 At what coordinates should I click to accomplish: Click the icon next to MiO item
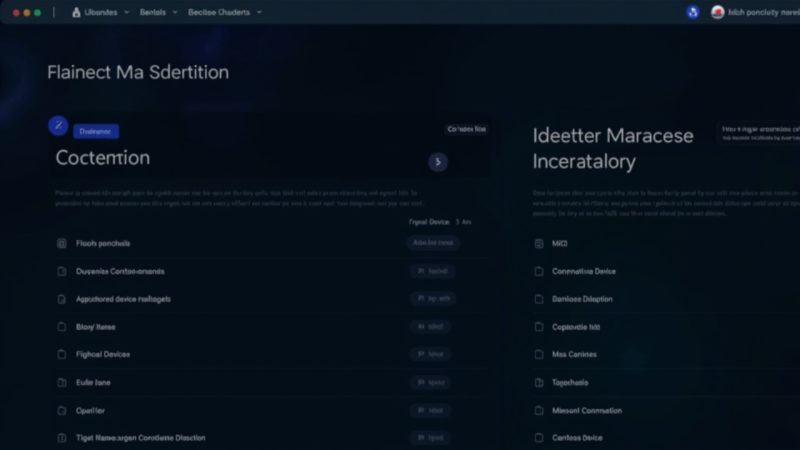point(539,243)
